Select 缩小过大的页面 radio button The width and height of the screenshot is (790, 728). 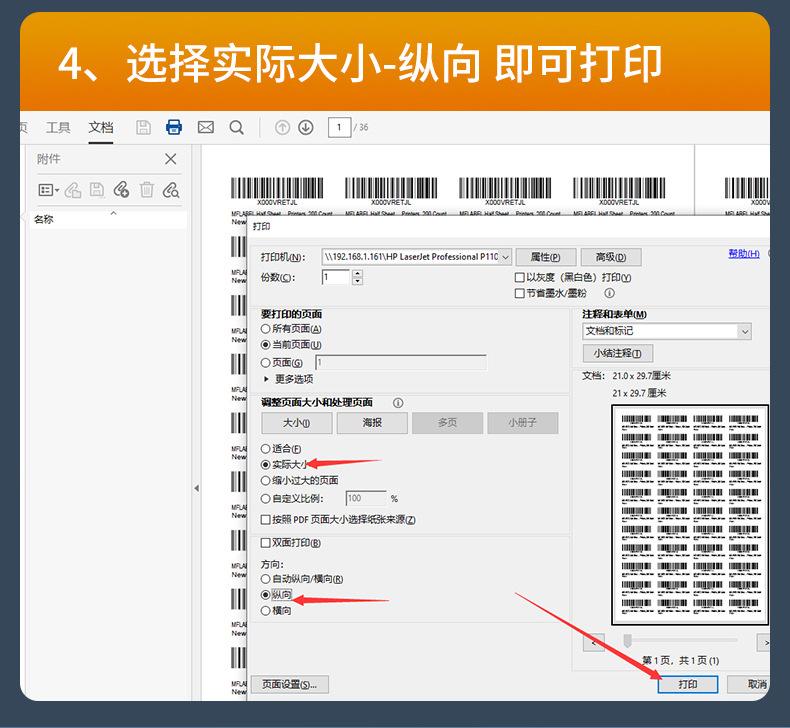[x=266, y=481]
